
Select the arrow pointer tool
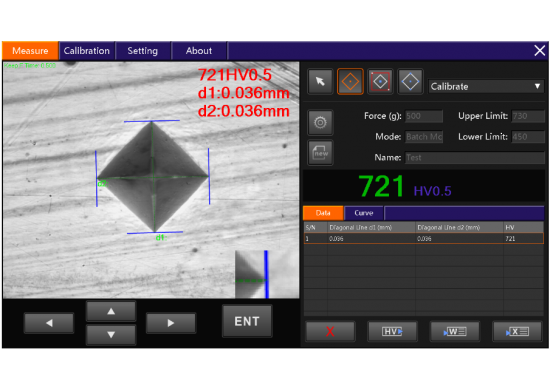[x=320, y=82]
